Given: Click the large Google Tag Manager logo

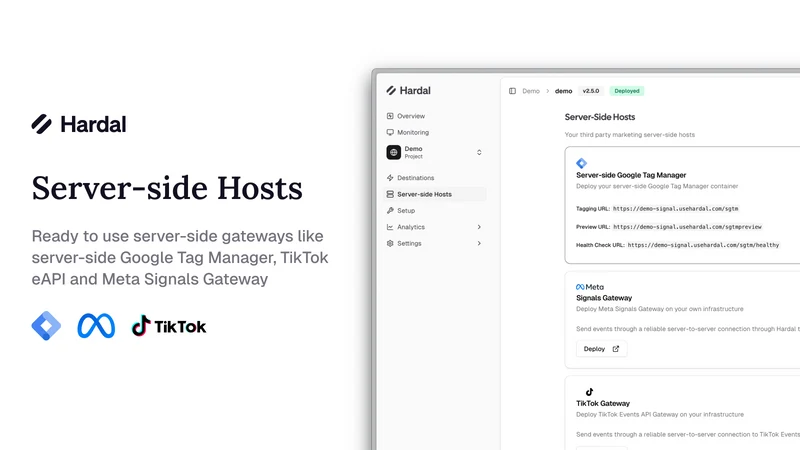Looking at the screenshot, I should tap(46, 326).
